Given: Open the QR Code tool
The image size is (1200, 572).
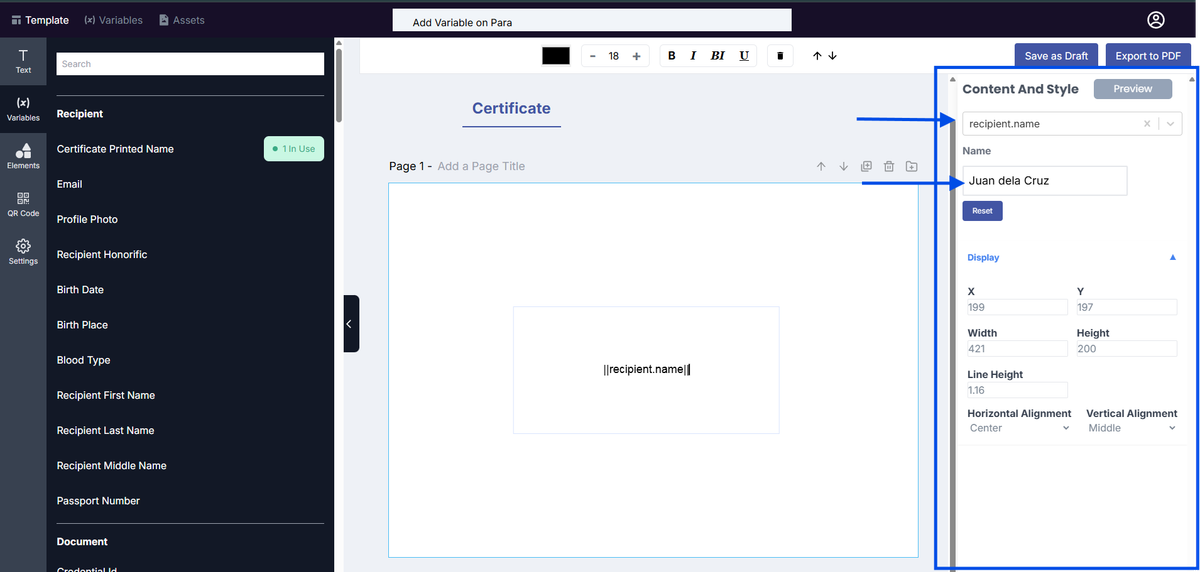Looking at the screenshot, I should pyautogui.click(x=23, y=204).
